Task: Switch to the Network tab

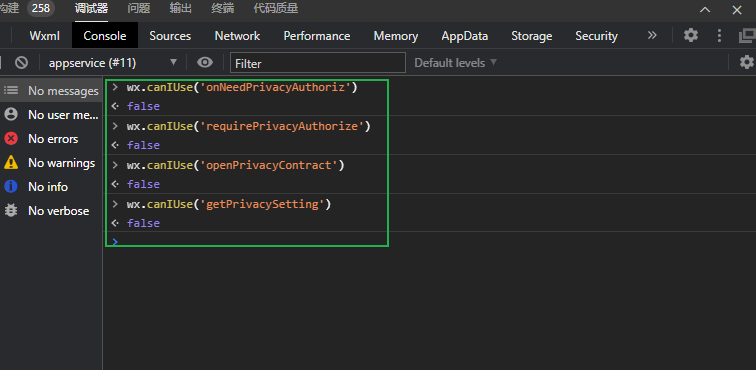Action: pyautogui.click(x=237, y=36)
